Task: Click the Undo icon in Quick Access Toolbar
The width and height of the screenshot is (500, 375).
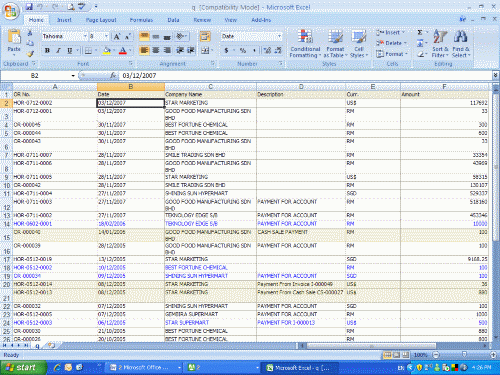Action: [40, 7]
